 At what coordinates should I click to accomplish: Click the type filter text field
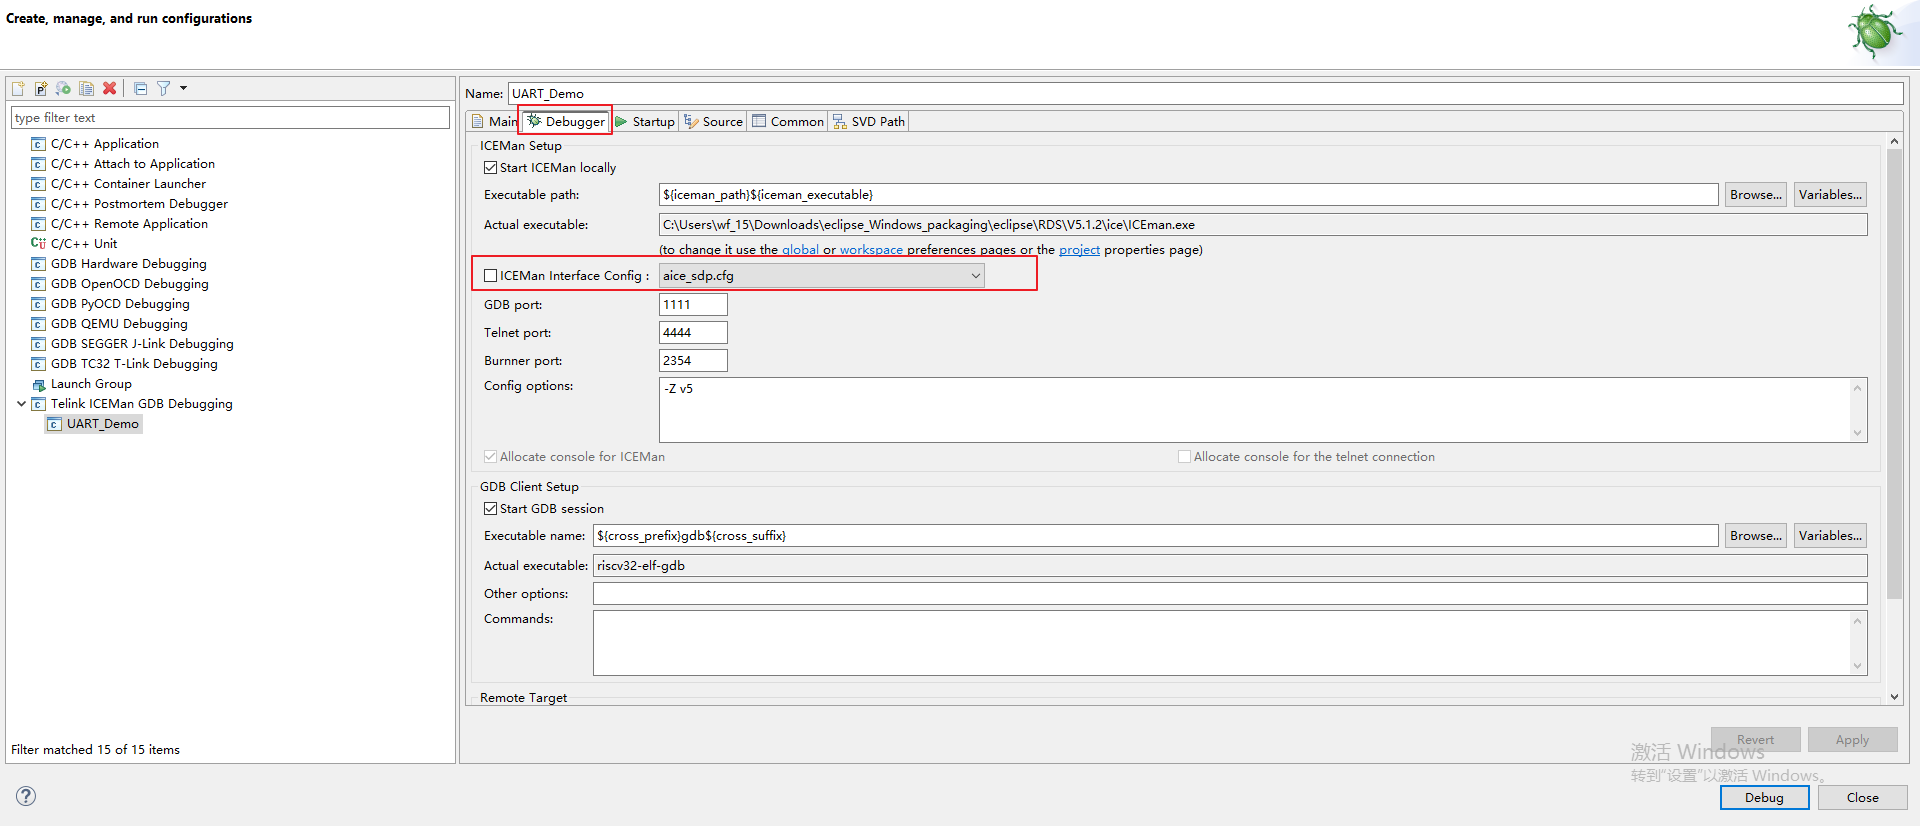point(230,118)
